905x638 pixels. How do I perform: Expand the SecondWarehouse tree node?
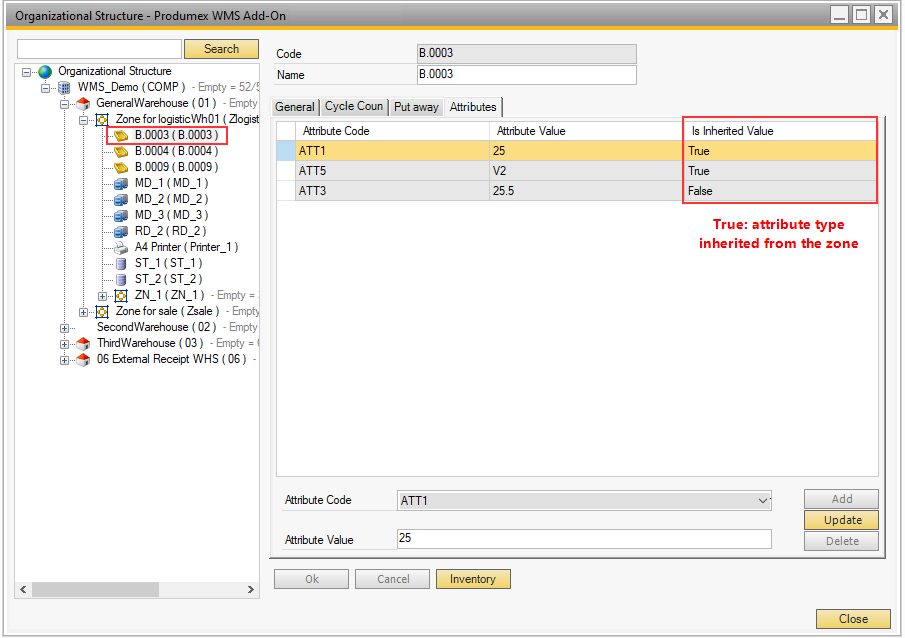(x=65, y=328)
